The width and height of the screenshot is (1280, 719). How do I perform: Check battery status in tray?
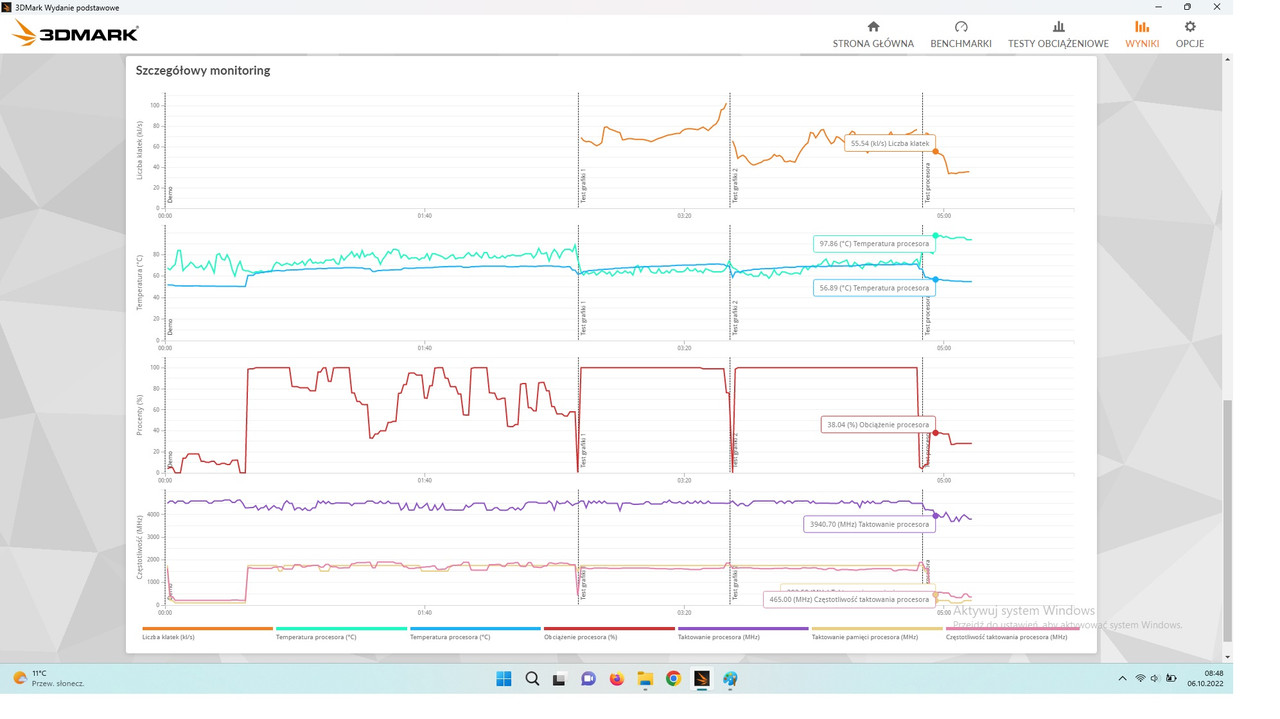(x=1171, y=679)
